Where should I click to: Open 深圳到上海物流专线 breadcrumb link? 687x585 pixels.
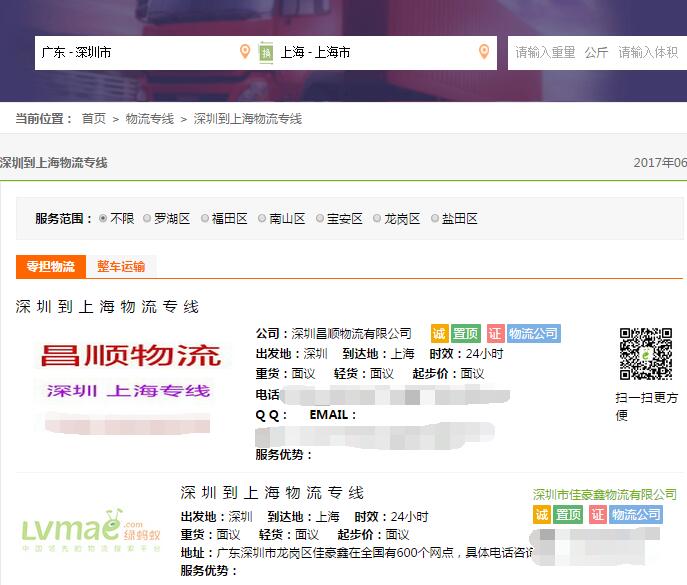pos(248,119)
